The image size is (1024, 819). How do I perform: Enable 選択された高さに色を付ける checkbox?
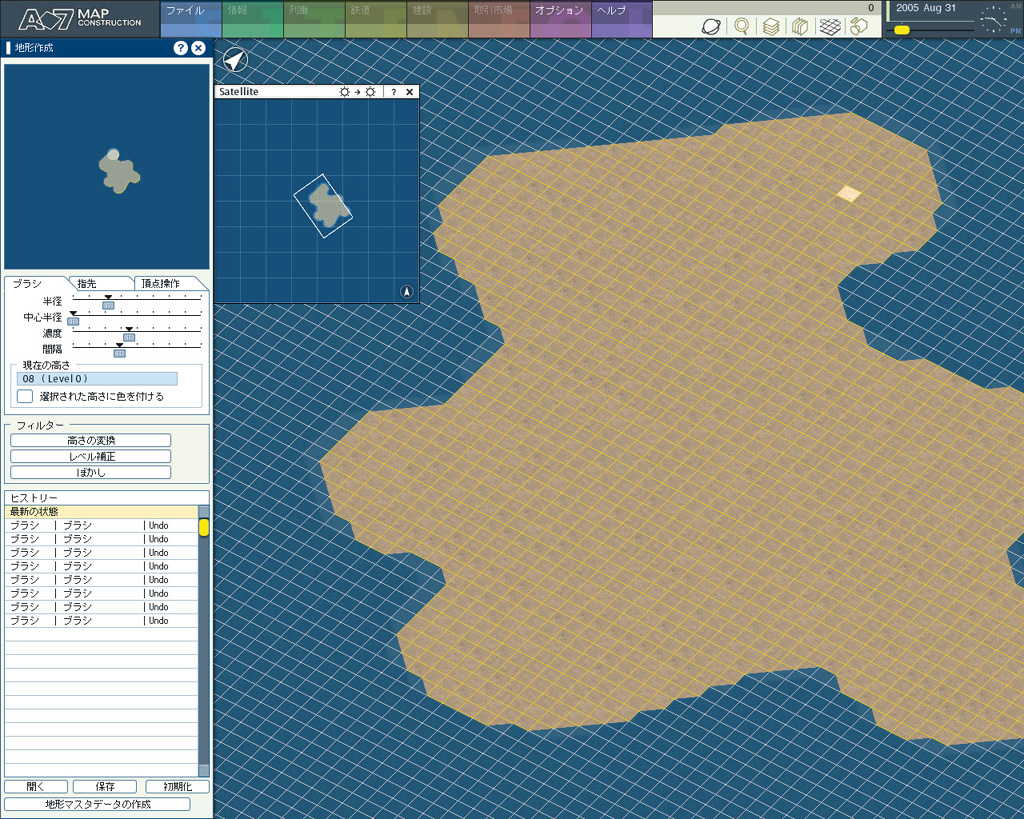pyautogui.click(x=25, y=396)
